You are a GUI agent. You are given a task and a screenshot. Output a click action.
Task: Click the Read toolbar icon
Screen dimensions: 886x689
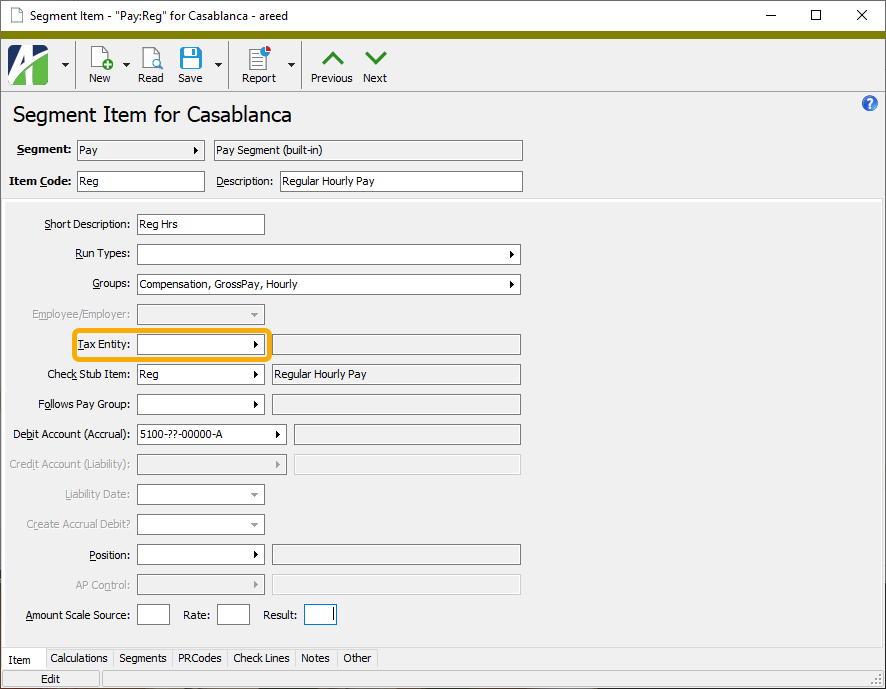(151, 64)
